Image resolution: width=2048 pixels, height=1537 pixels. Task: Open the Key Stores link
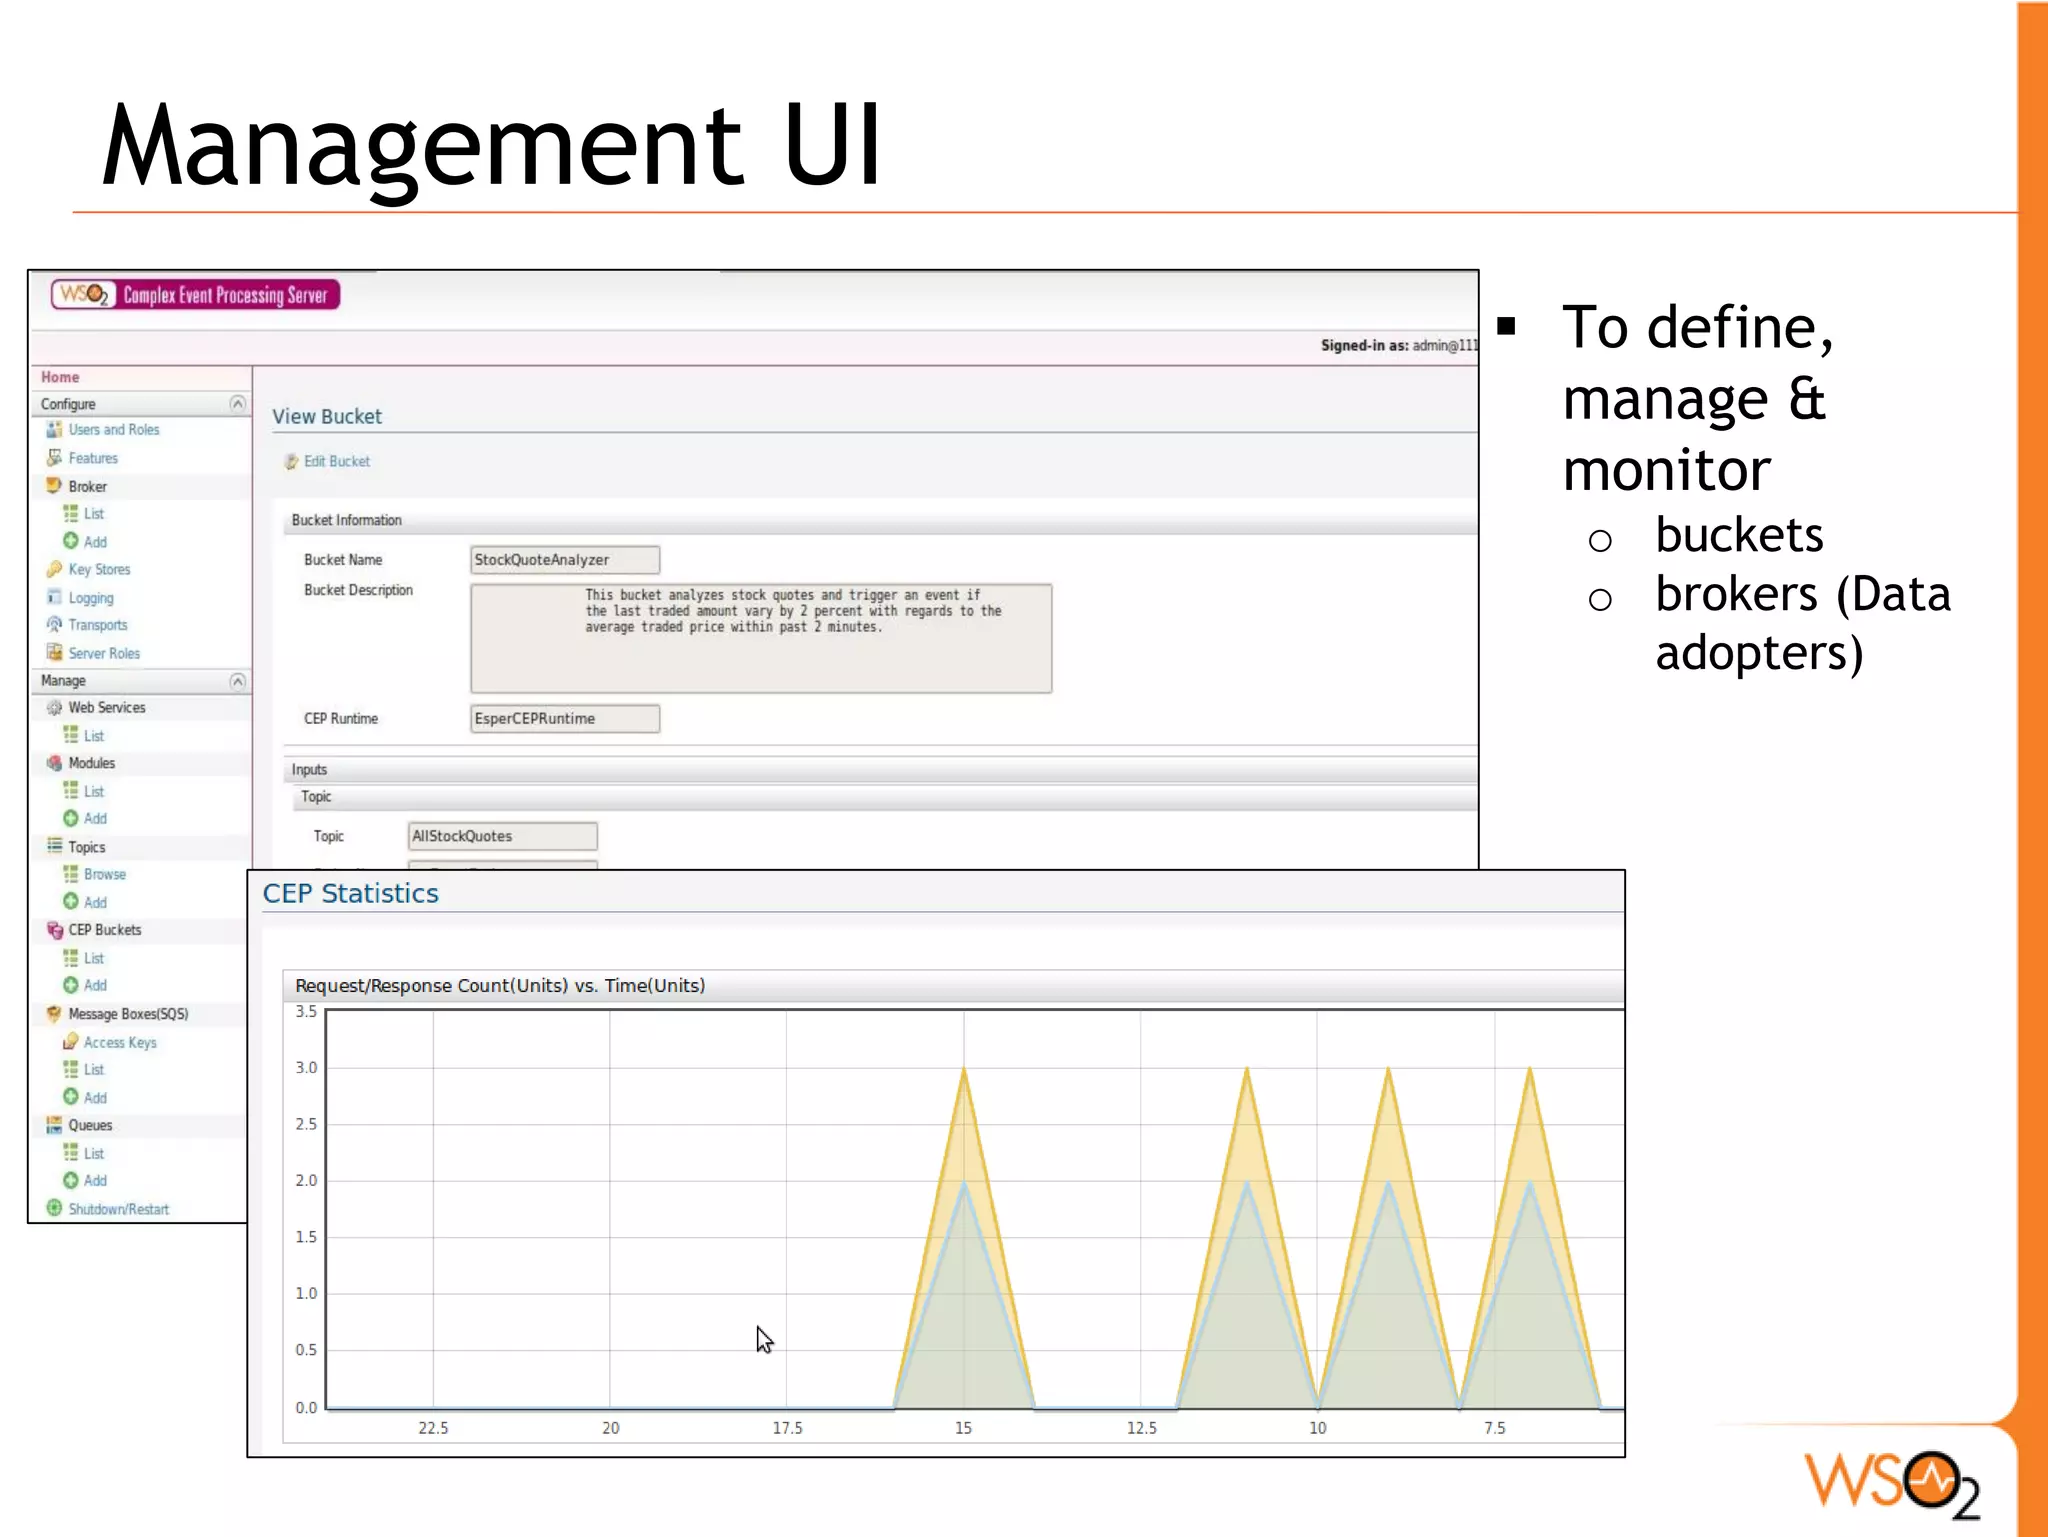pos(99,569)
